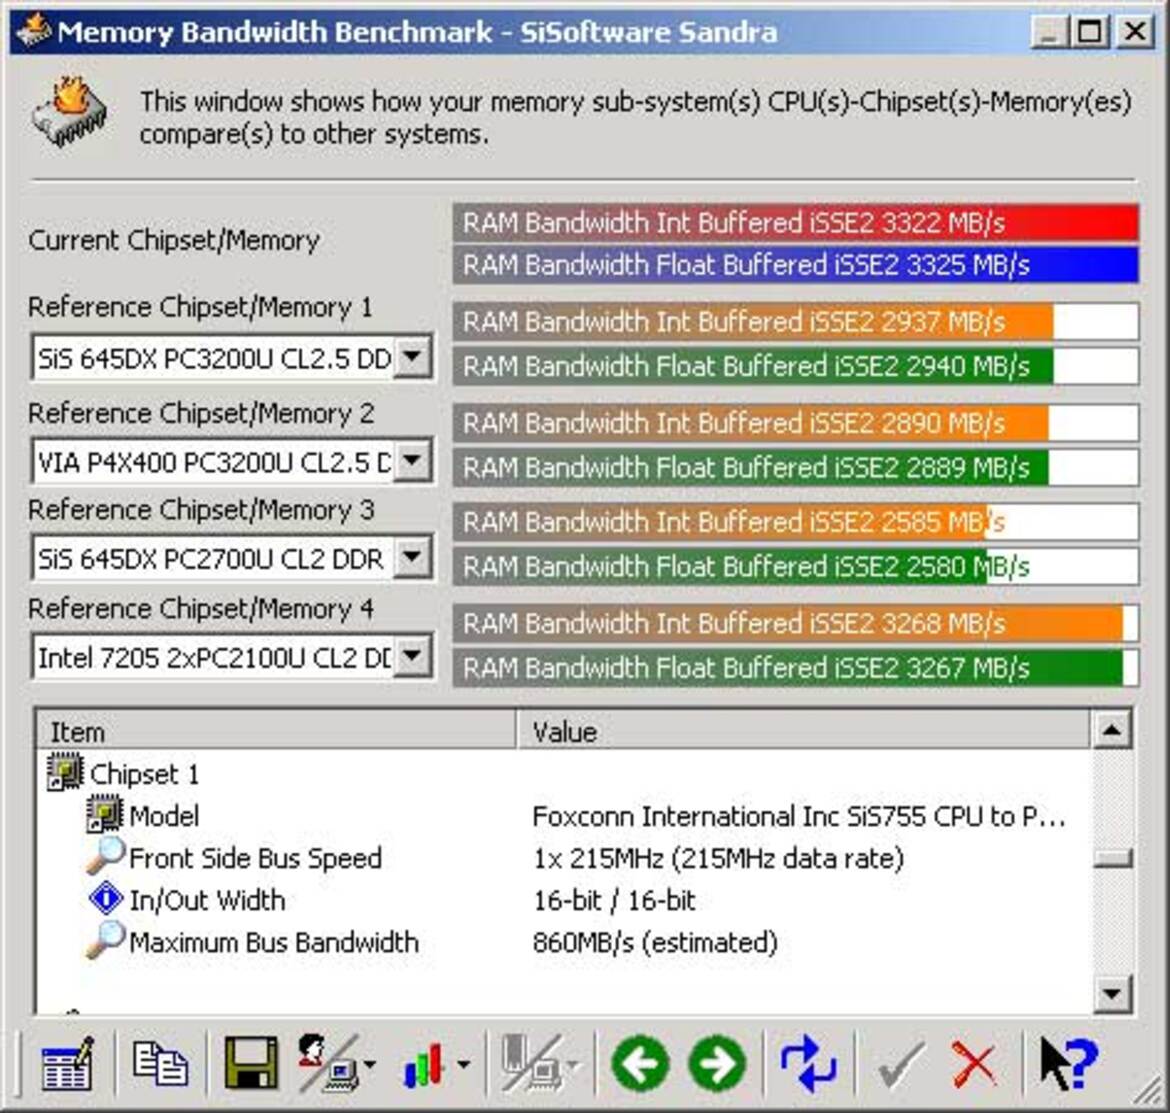Click the Reference Chipset/Memory 4 label
This screenshot has height=1113, width=1170.
point(201,608)
